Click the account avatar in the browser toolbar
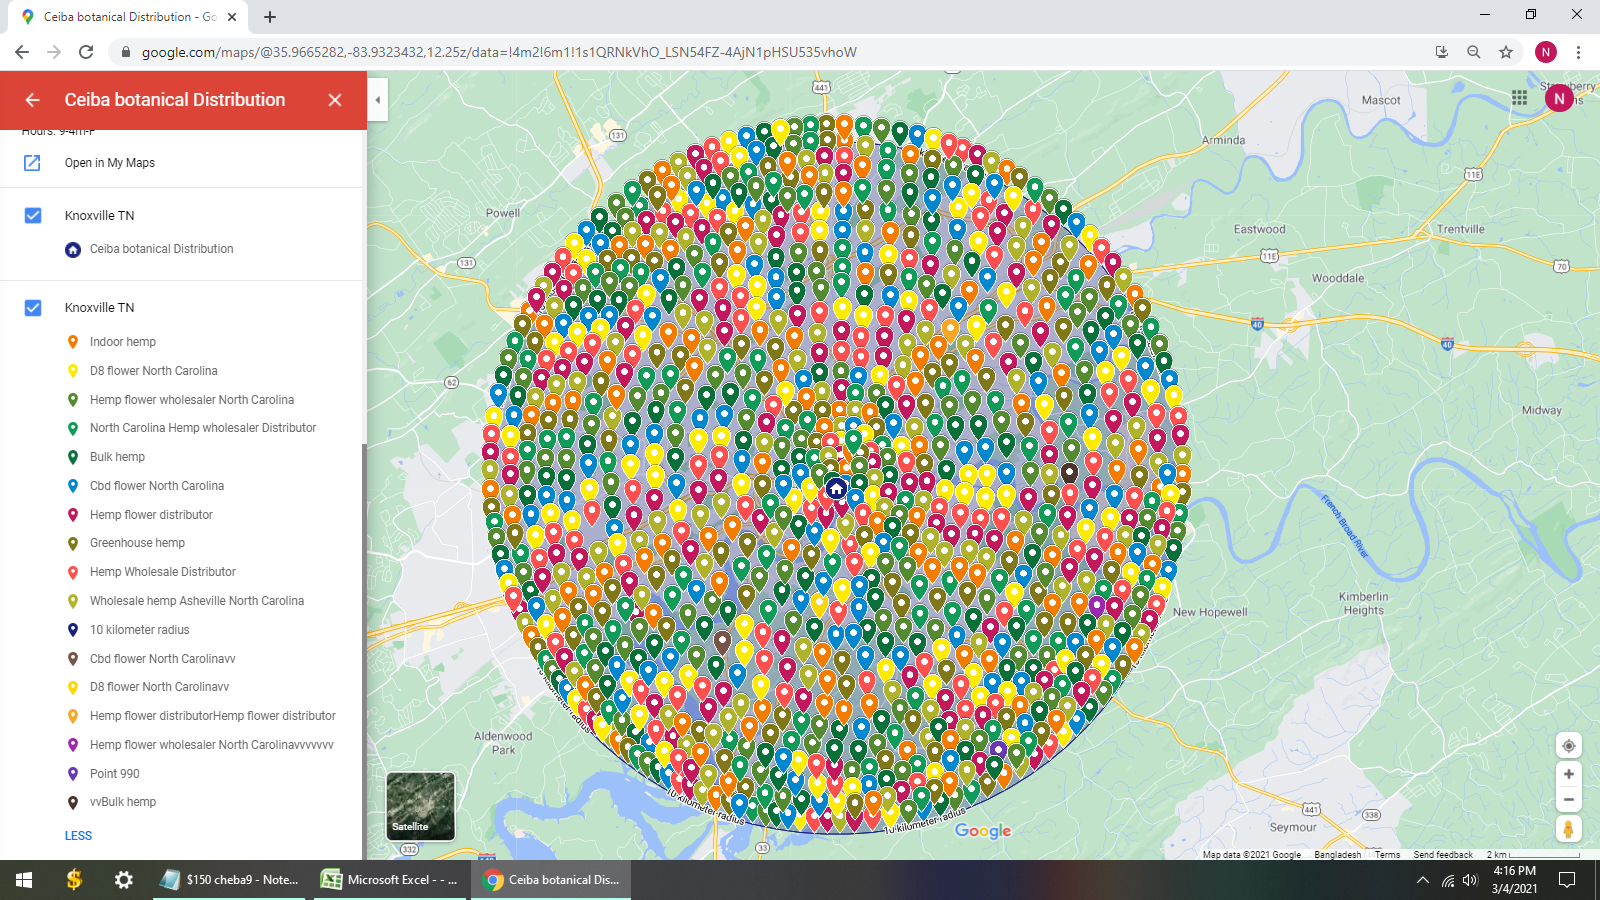Viewport: 1600px width, 900px height. 1545,51
